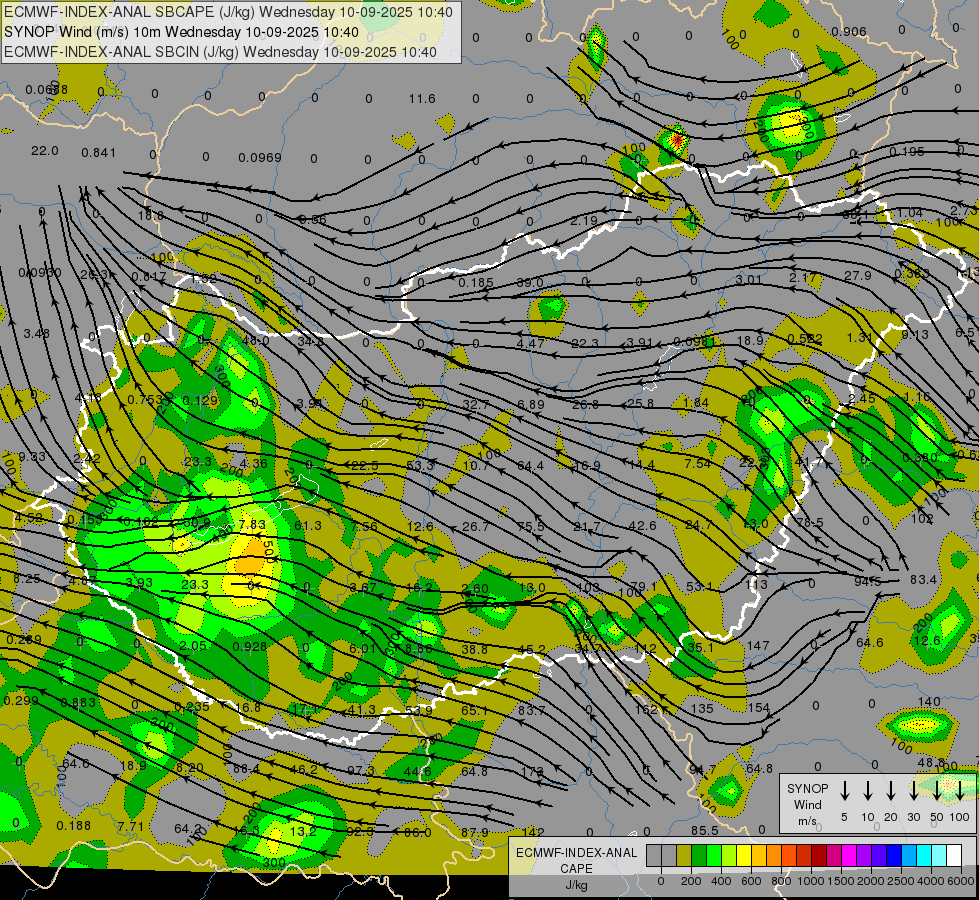Click the wind legend arrow above 50
This screenshot has height=900, width=979.
click(x=937, y=790)
